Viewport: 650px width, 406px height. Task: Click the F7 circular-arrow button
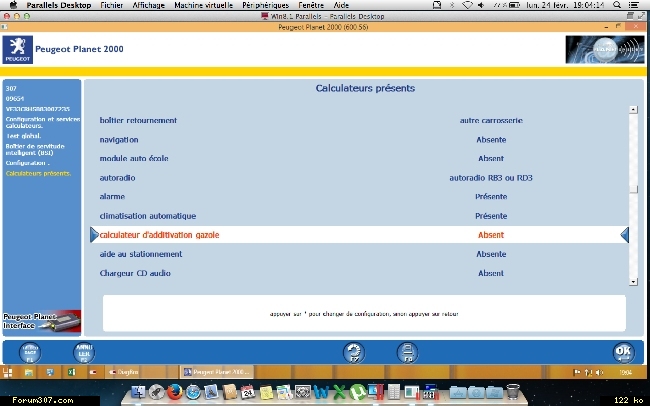[x=354, y=353]
